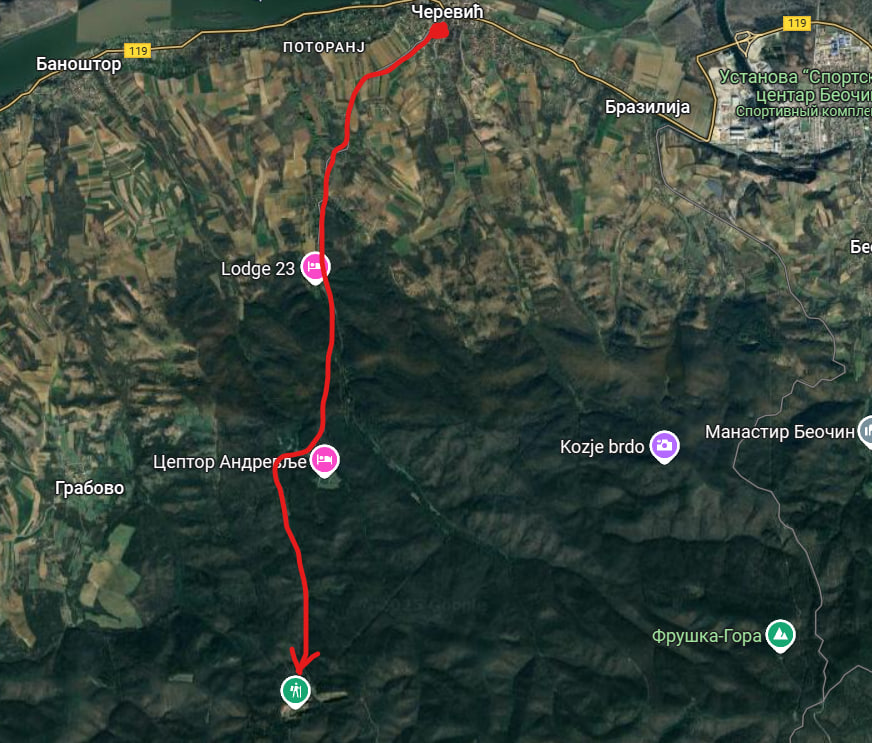Click the red dot at route start
Screen dimensions: 872x743
(x=439, y=30)
